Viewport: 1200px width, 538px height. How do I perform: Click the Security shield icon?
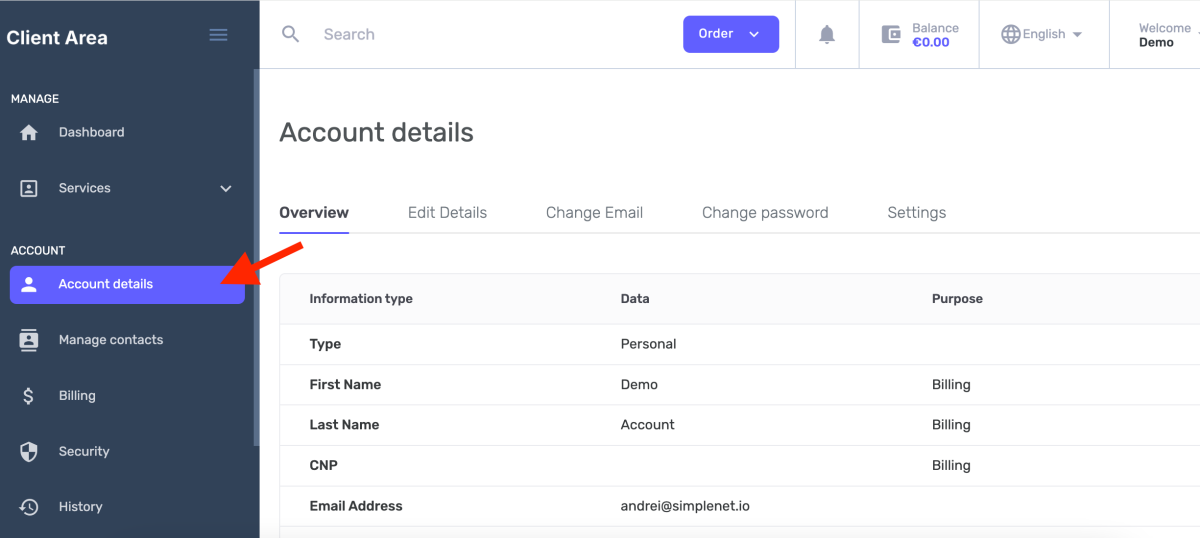tap(29, 452)
